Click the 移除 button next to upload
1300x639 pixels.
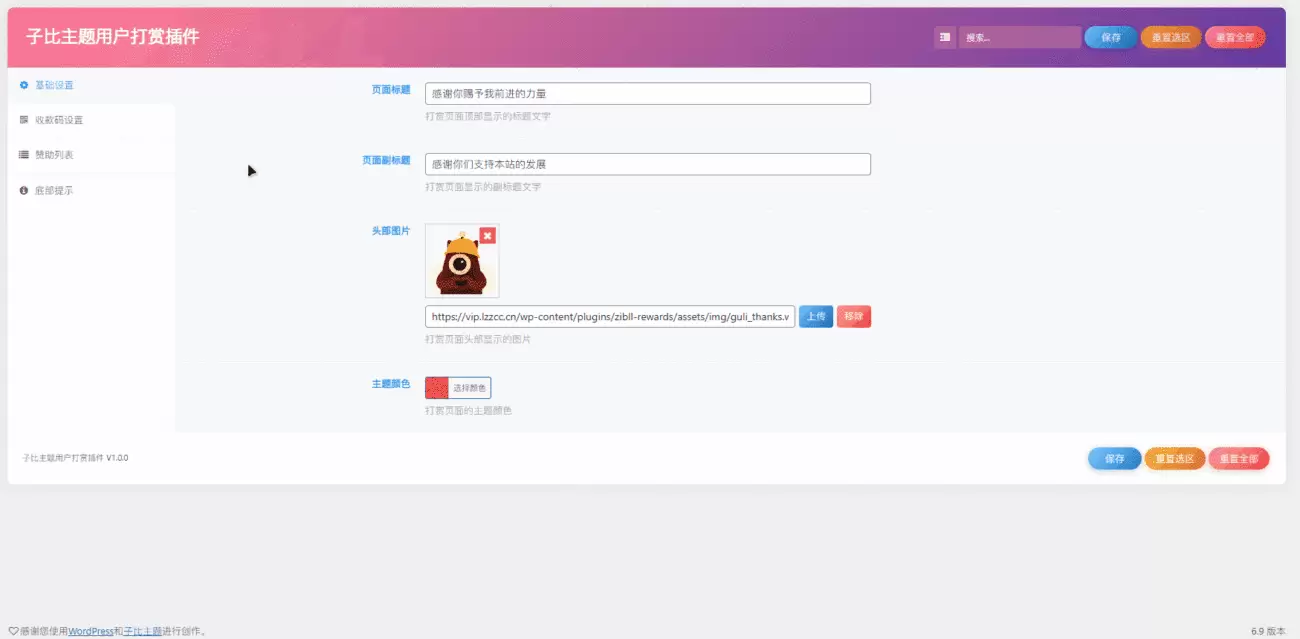click(853, 315)
